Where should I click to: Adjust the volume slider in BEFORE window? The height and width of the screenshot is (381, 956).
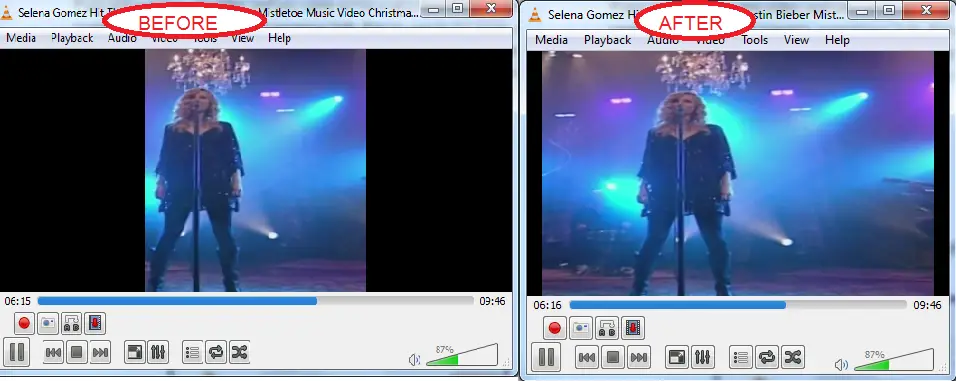[x=462, y=355]
